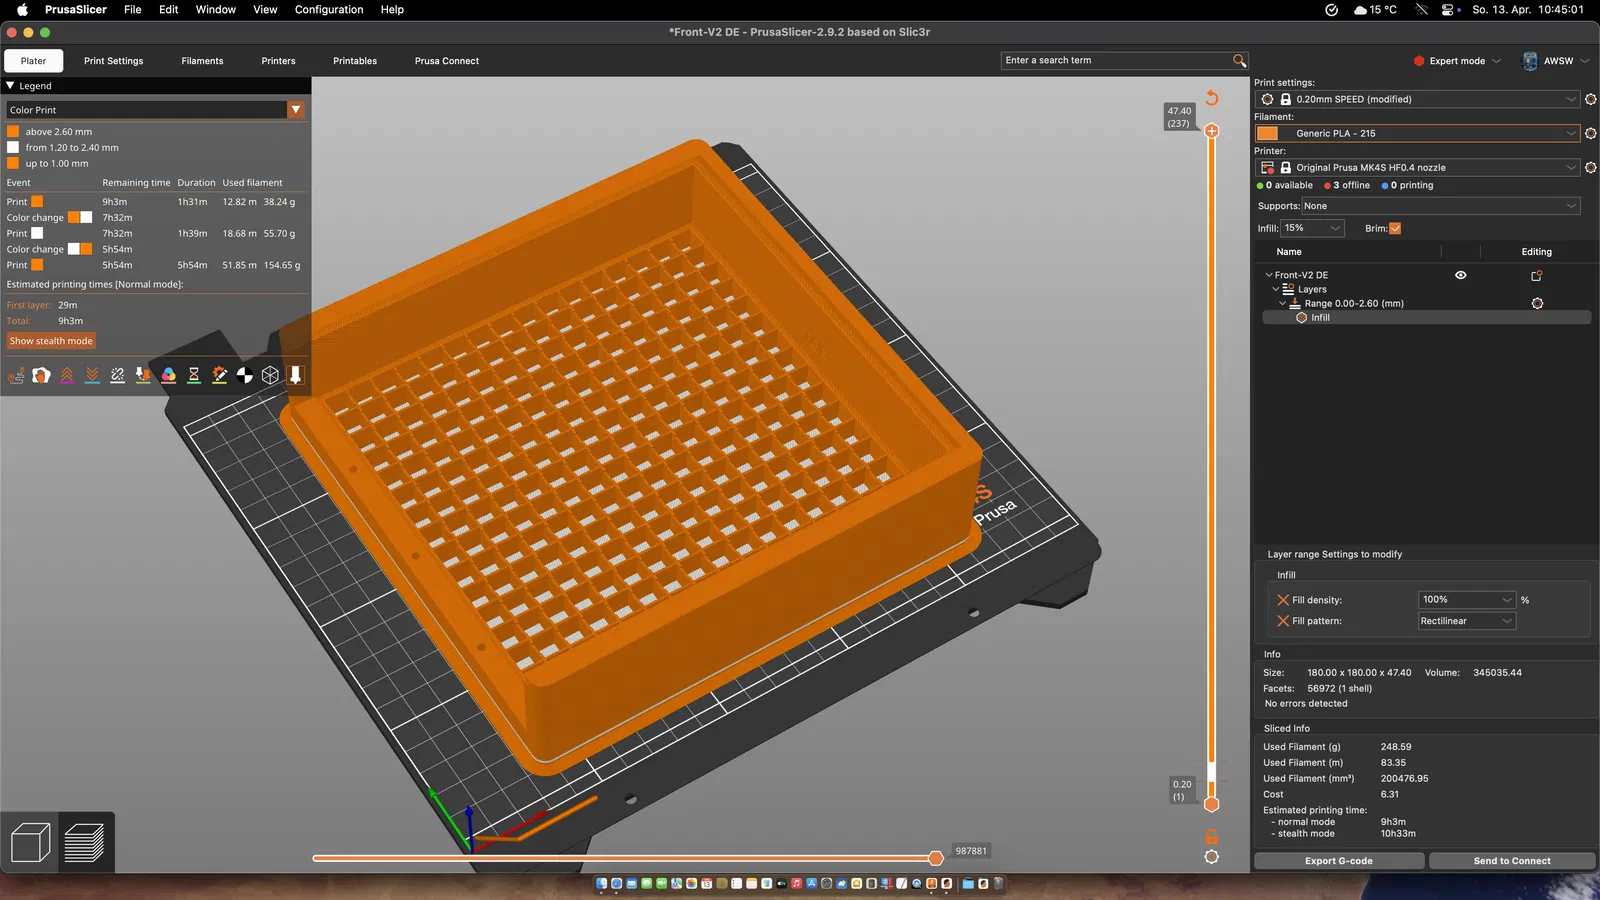This screenshot has height=900, width=1600.
Task: Click Show stealth mode button
Action: (x=51, y=341)
